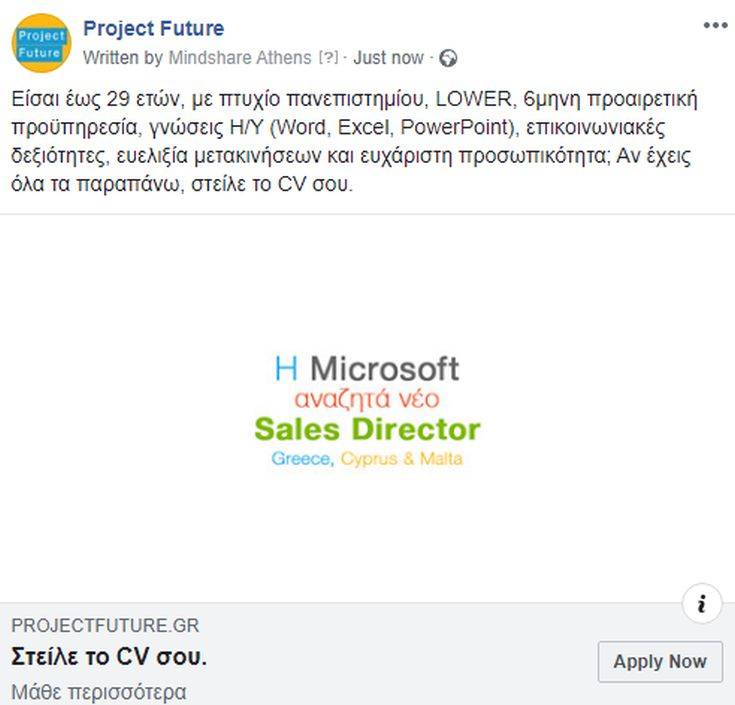Image resolution: width=735 pixels, height=705 pixels.
Task: Click the "Just now" timestamp
Action: pyautogui.click(x=388, y=58)
